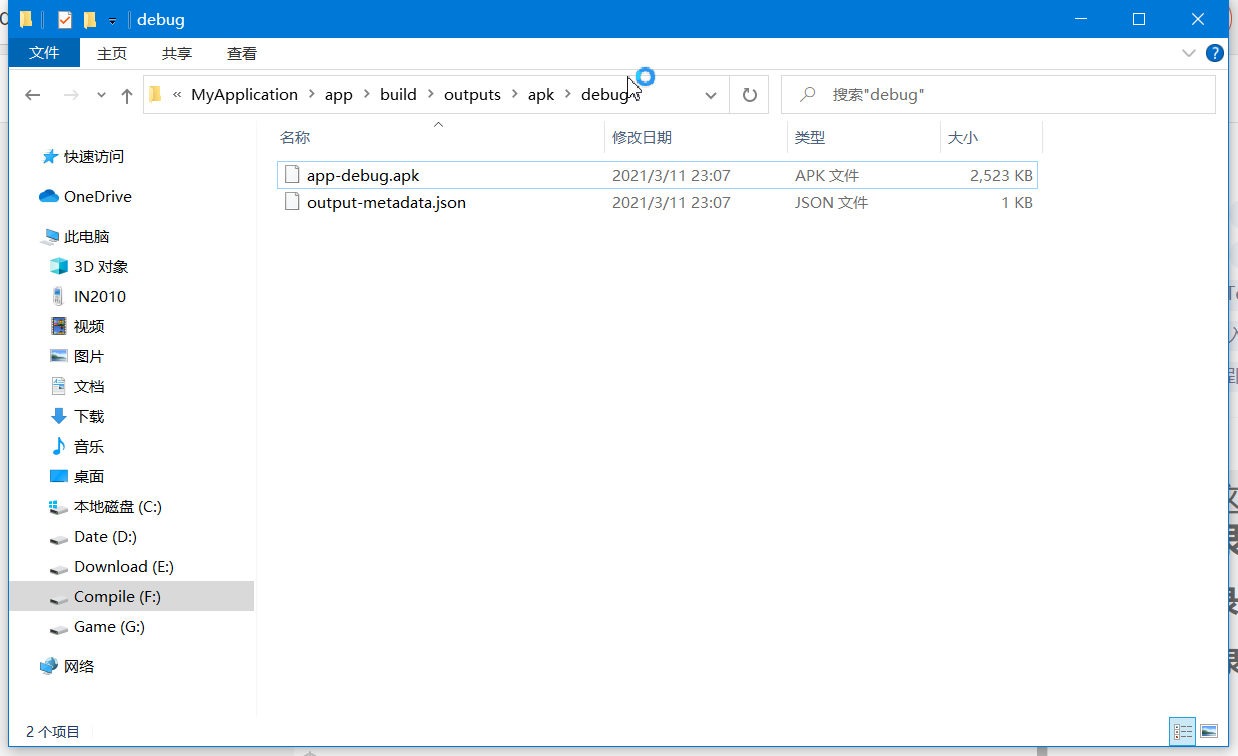Click the app breadcrumb segment
Image resolution: width=1238 pixels, height=756 pixels.
click(x=339, y=95)
